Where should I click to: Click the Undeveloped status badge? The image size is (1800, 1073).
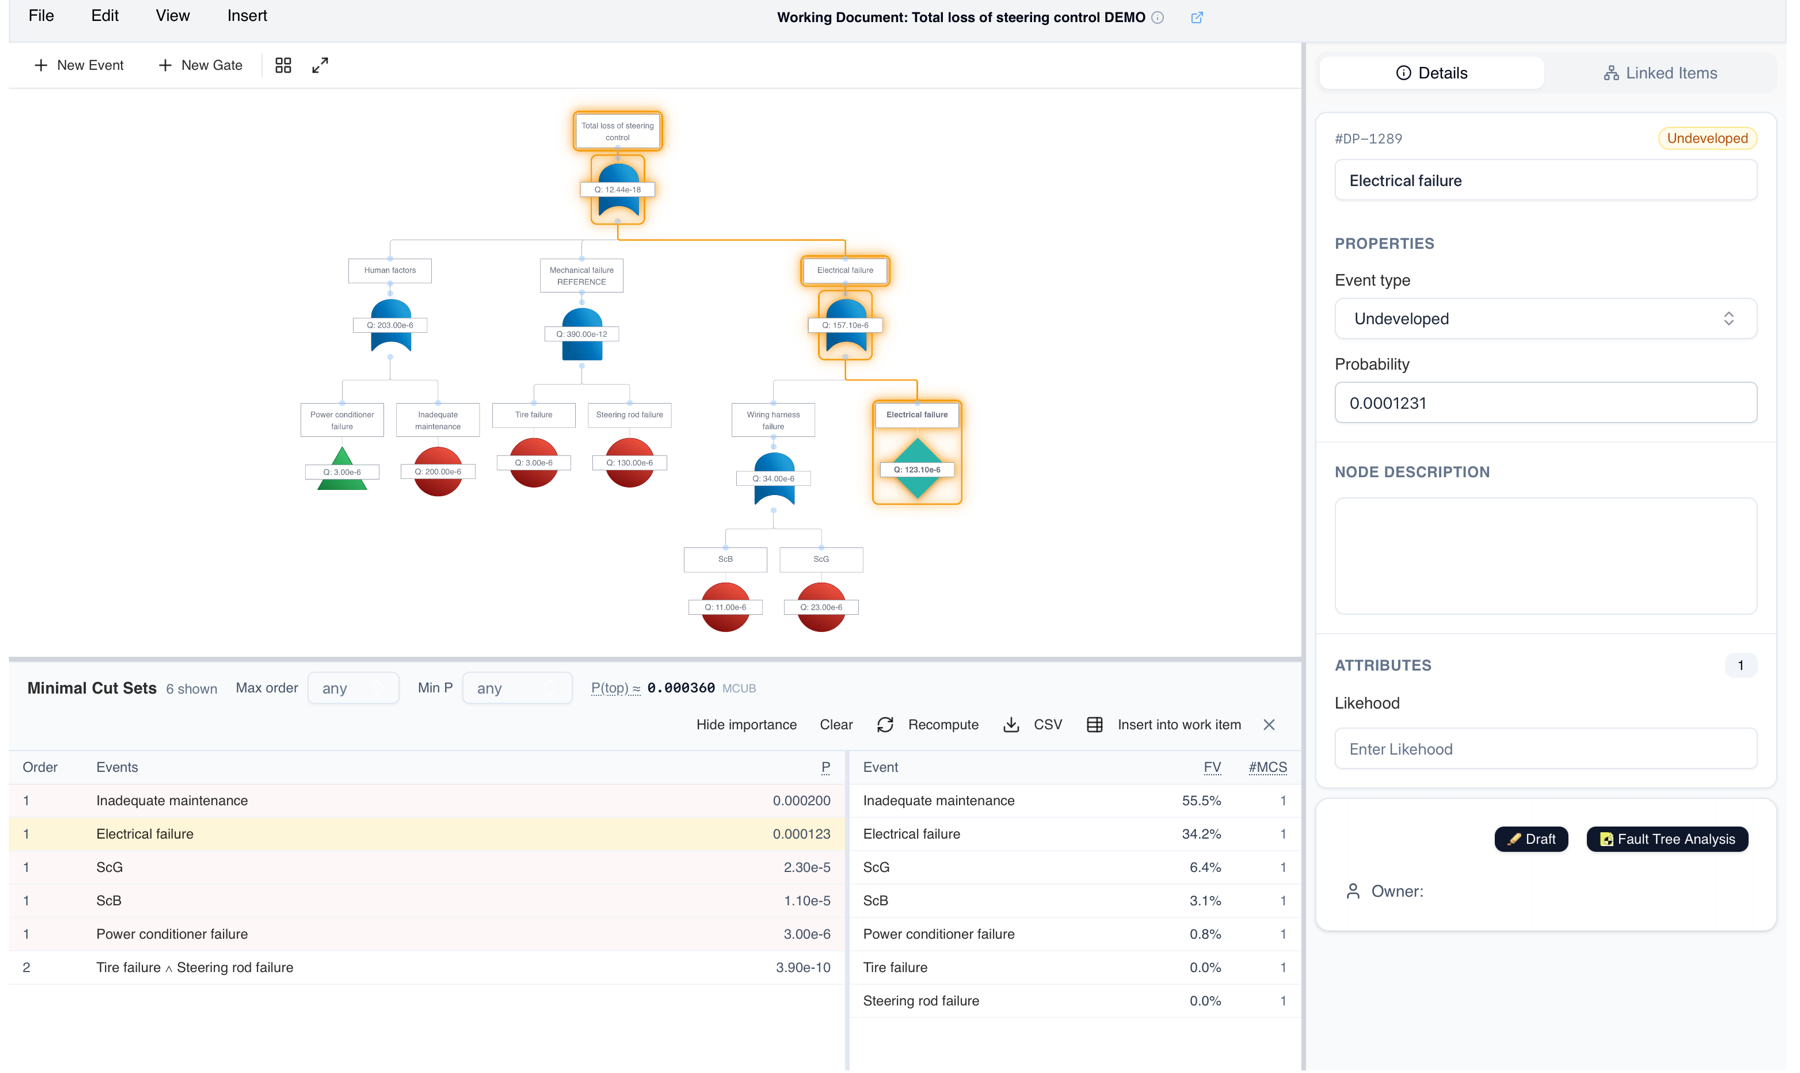[1707, 138]
